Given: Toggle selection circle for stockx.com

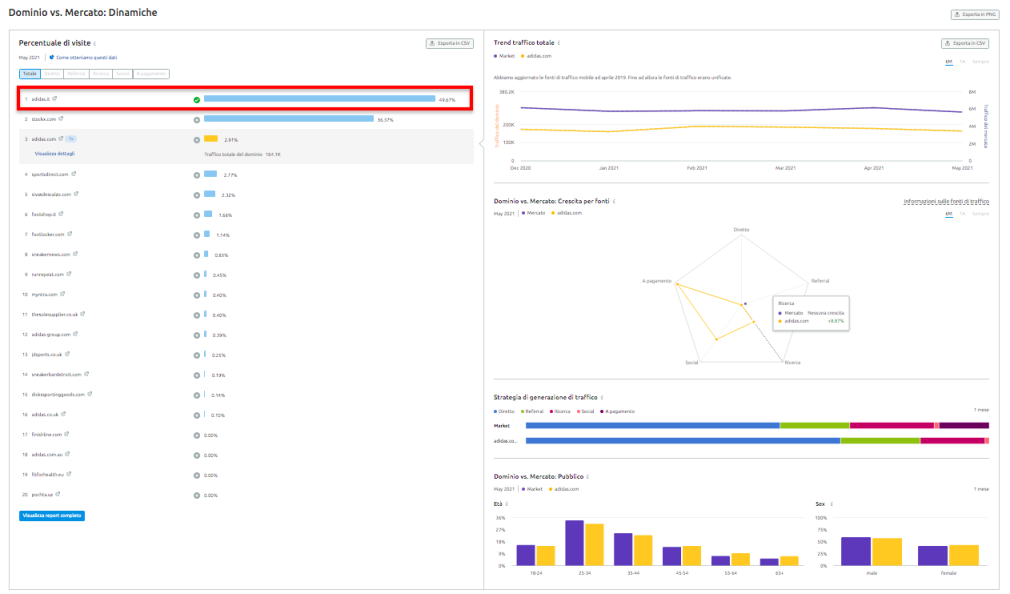Looking at the screenshot, I should 196,120.
